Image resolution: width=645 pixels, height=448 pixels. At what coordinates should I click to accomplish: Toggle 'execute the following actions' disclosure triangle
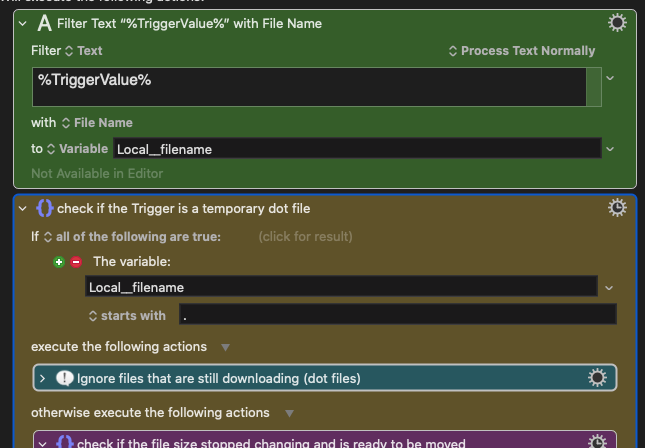tap(225, 346)
